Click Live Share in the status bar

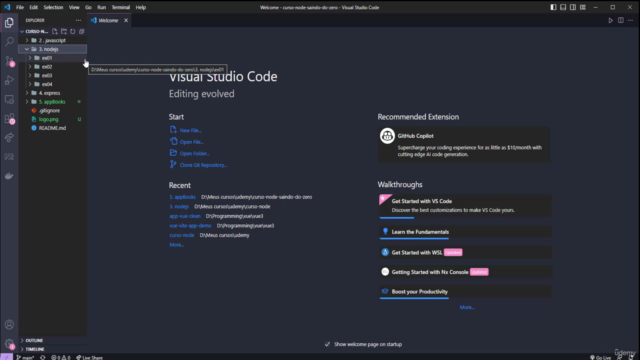(89, 357)
